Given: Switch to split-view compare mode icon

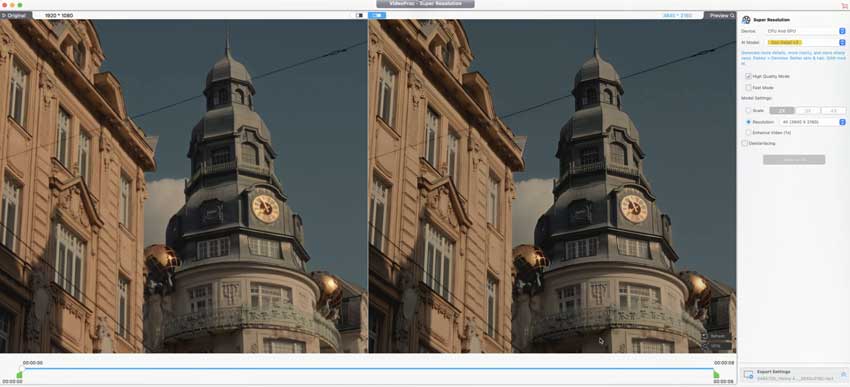Looking at the screenshot, I should click(377, 15).
